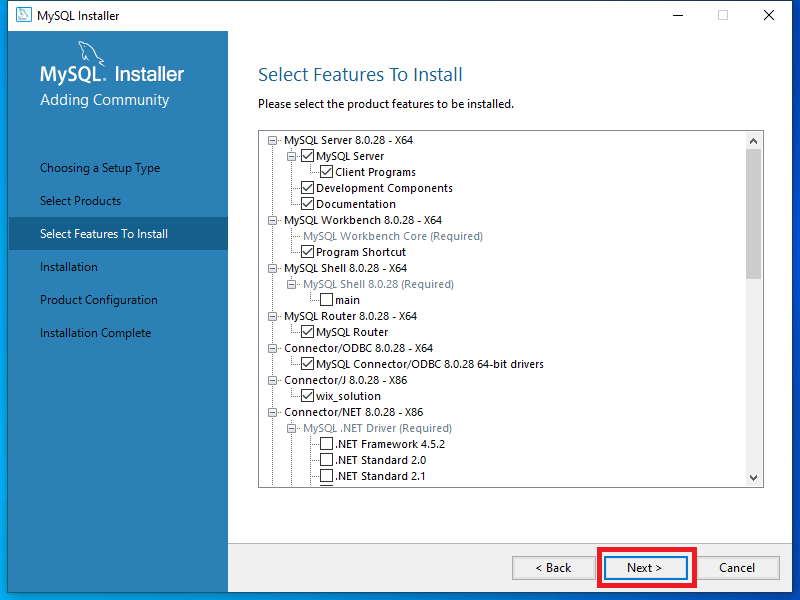This screenshot has height=600, width=800.
Task: Click the Next button
Action: (x=646, y=567)
